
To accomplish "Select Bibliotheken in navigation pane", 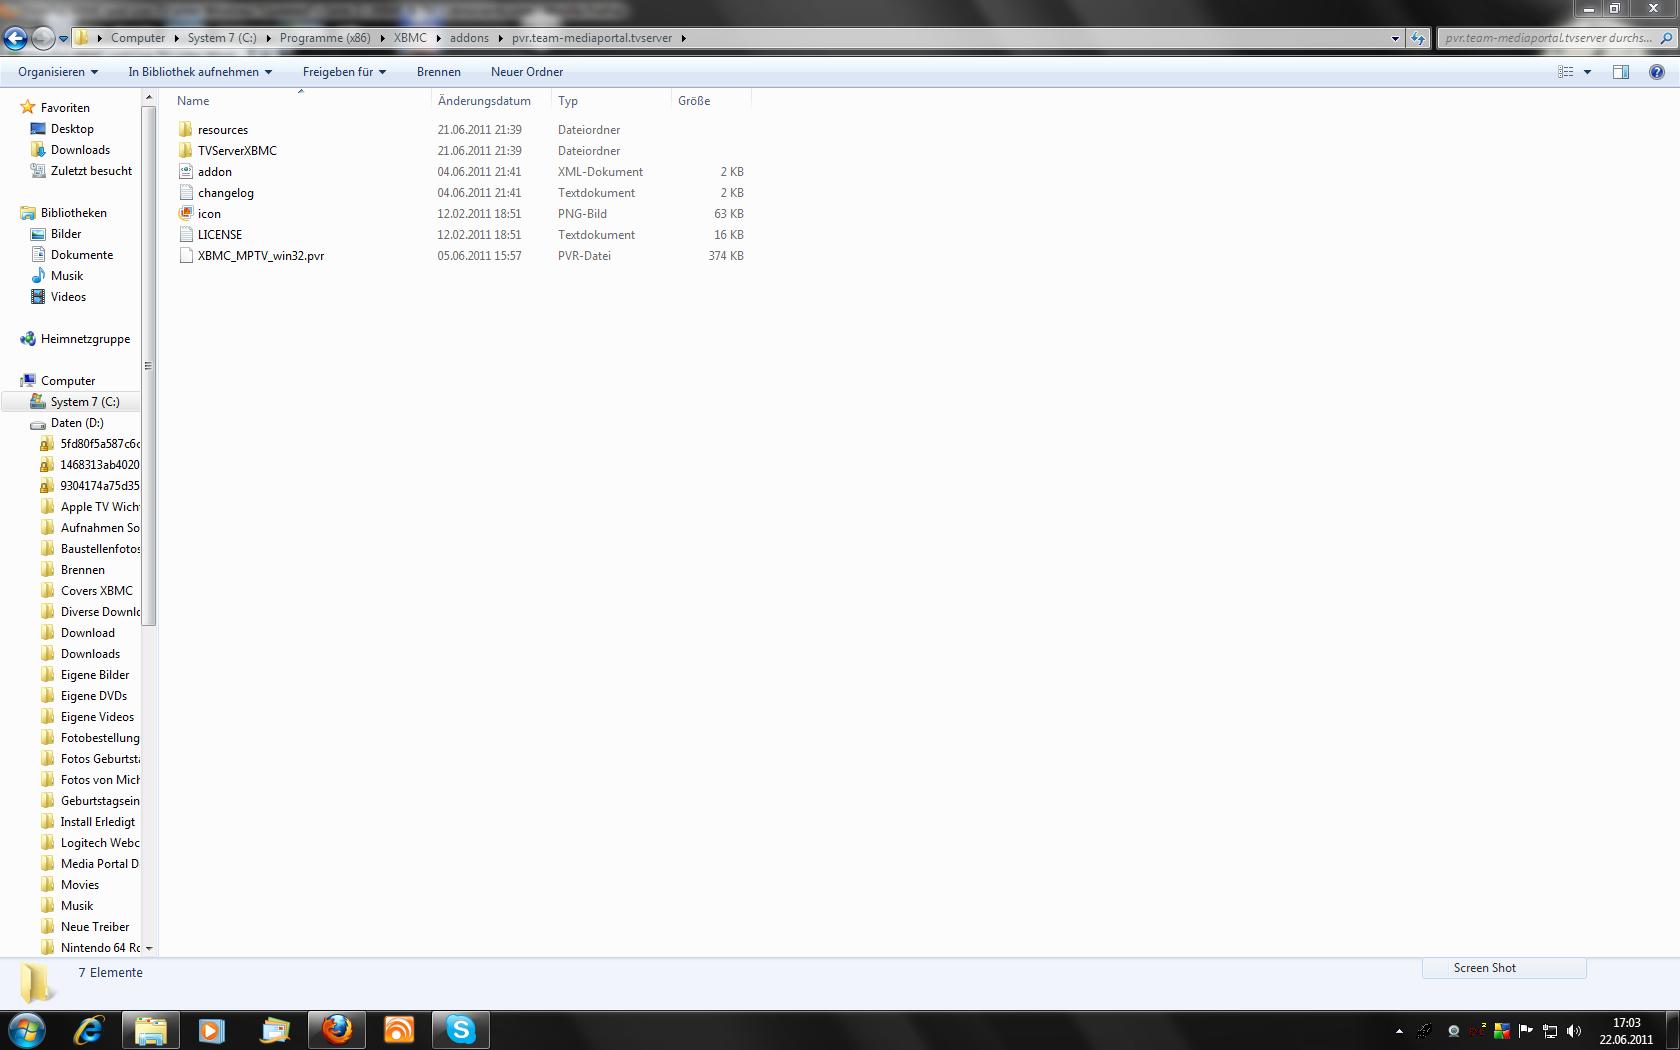I will (73, 213).
